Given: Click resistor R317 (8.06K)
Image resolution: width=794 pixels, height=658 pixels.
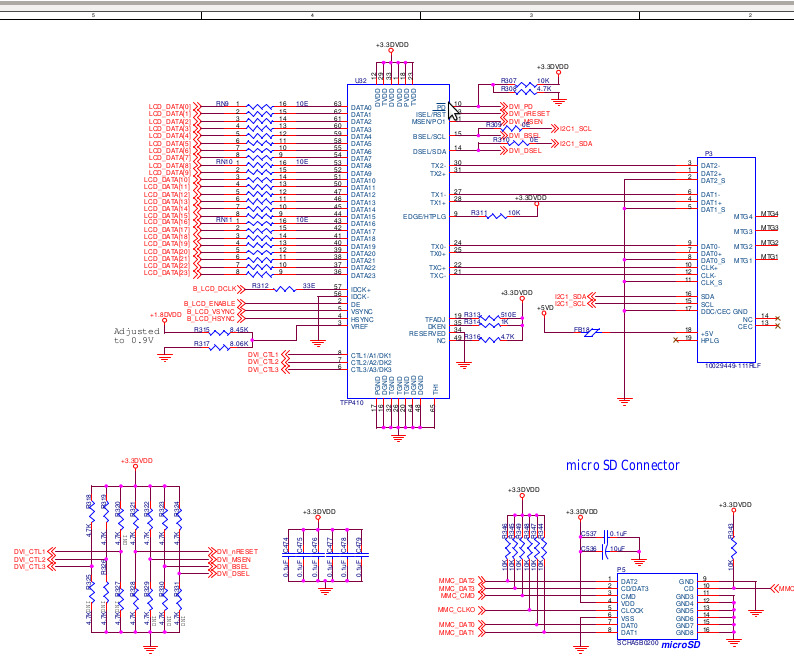Looking at the screenshot, I should point(219,346).
